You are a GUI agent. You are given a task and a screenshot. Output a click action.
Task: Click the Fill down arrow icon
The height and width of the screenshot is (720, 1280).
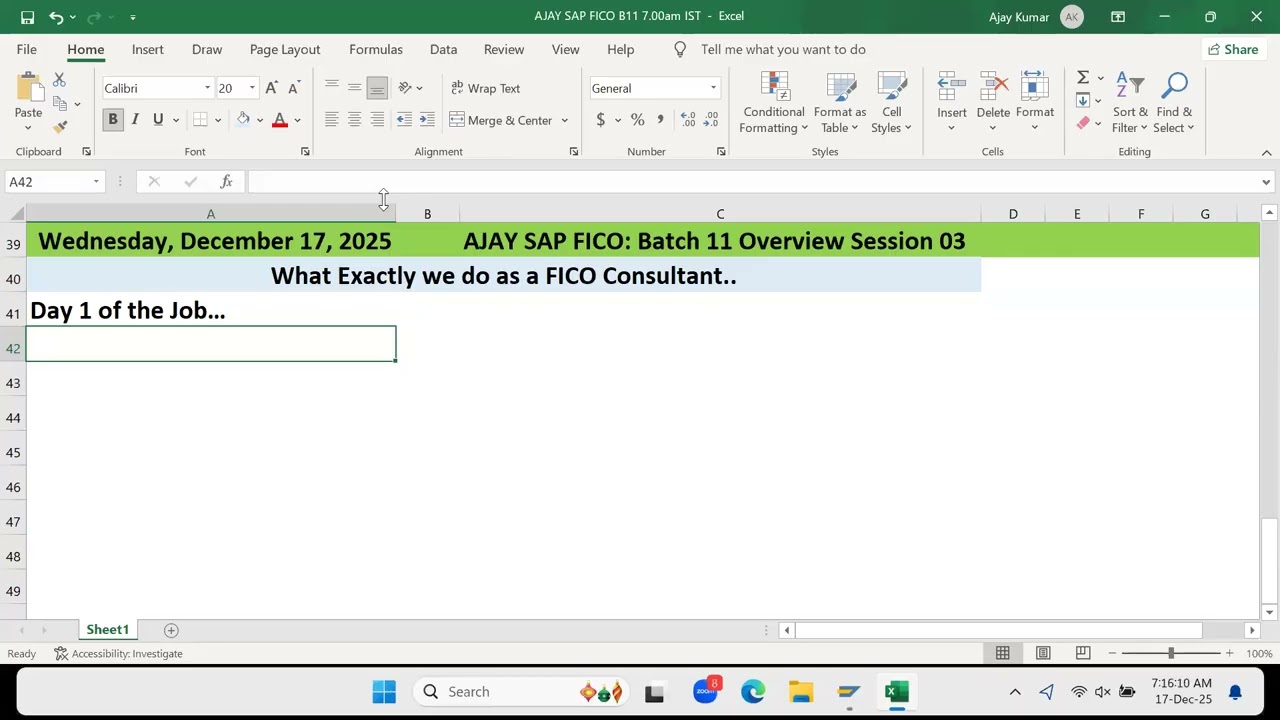1083,101
